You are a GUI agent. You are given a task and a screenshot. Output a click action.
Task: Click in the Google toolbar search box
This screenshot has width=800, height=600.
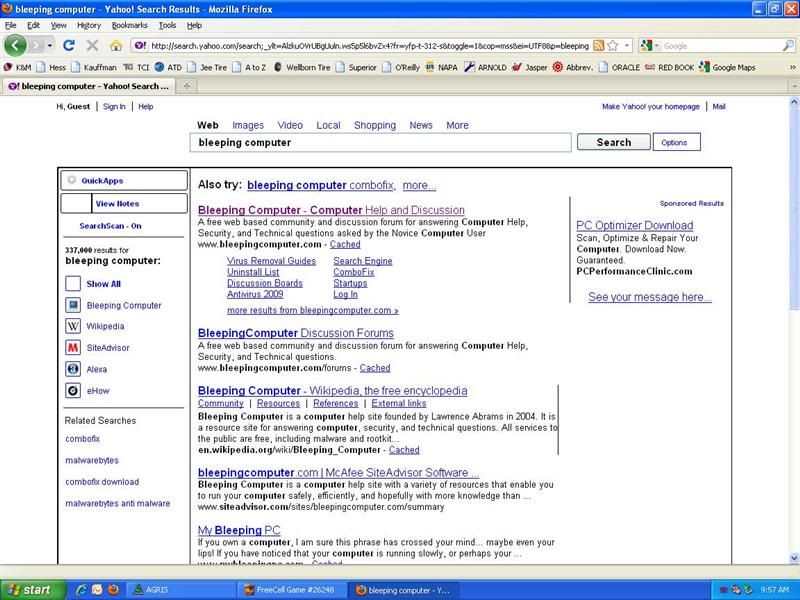(721, 46)
